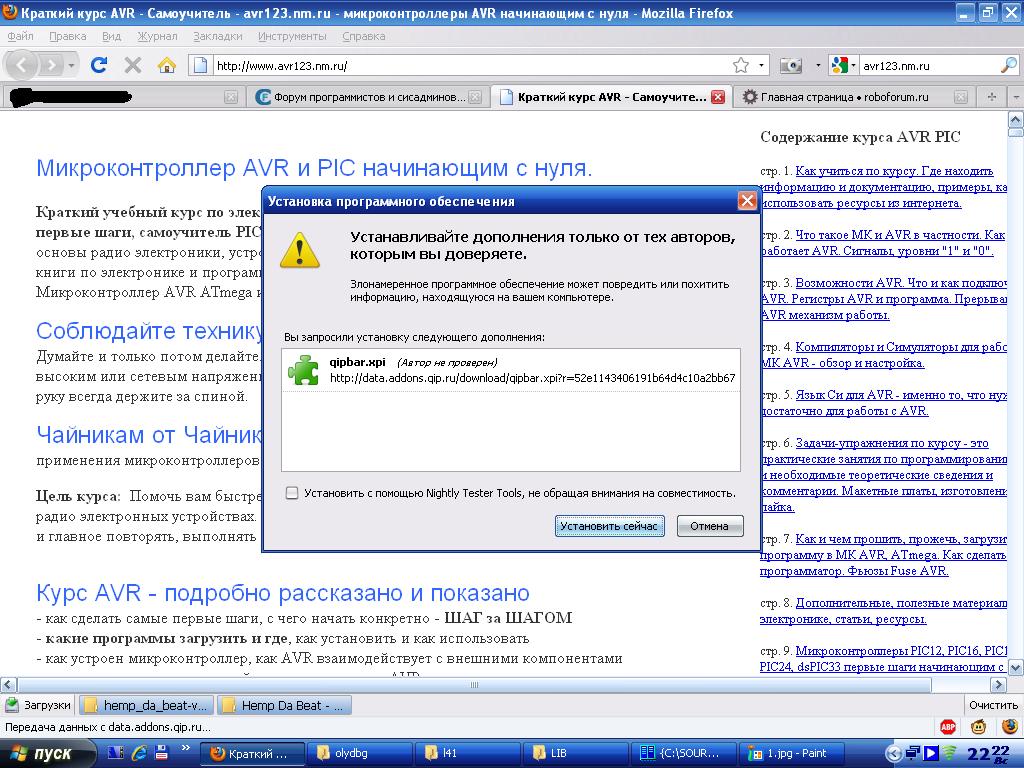The height and width of the screenshot is (768, 1024).
Task: Open the address bar history dropdown
Action: click(762, 66)
